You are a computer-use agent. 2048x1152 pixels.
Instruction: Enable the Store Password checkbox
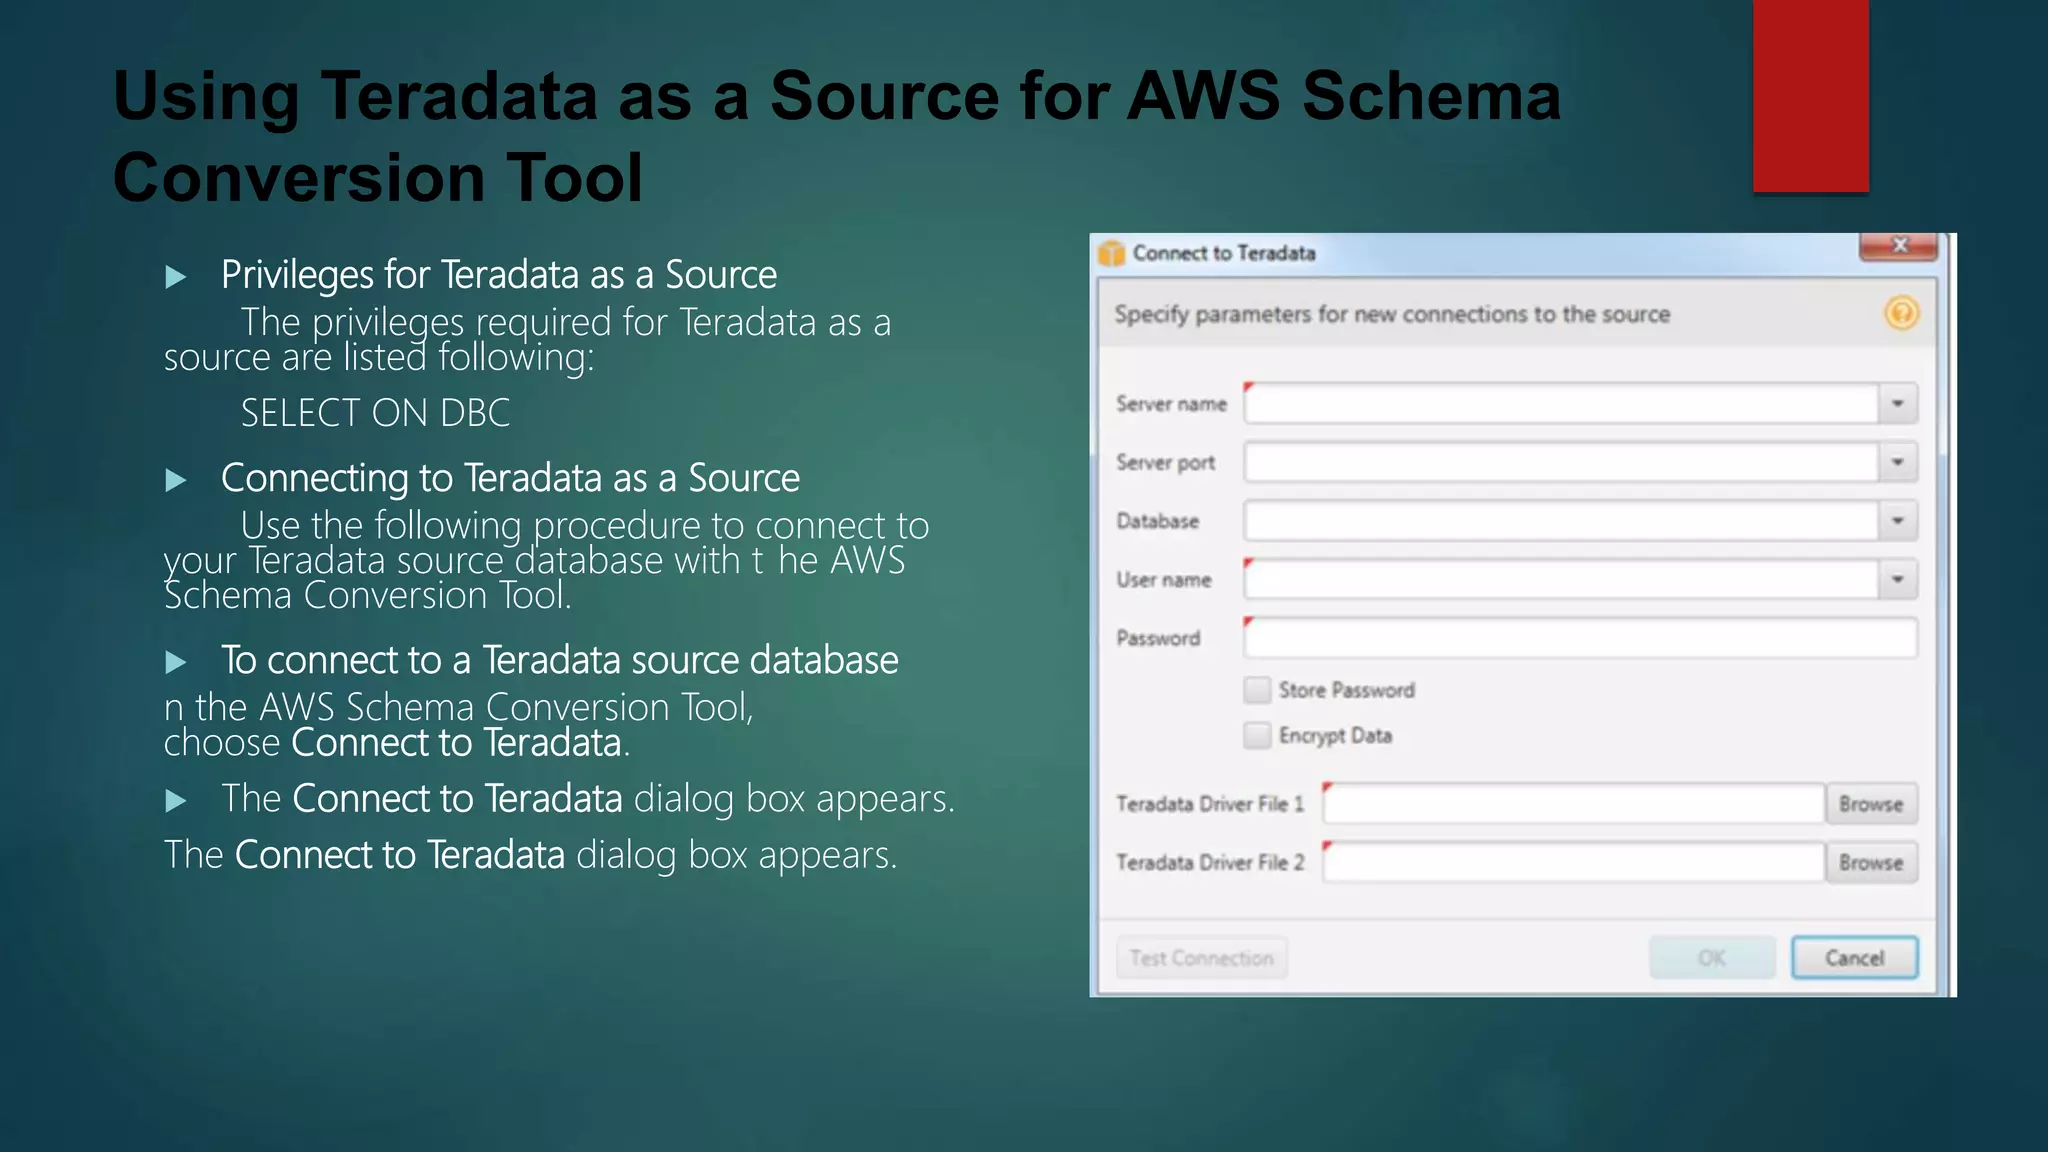1257,690
